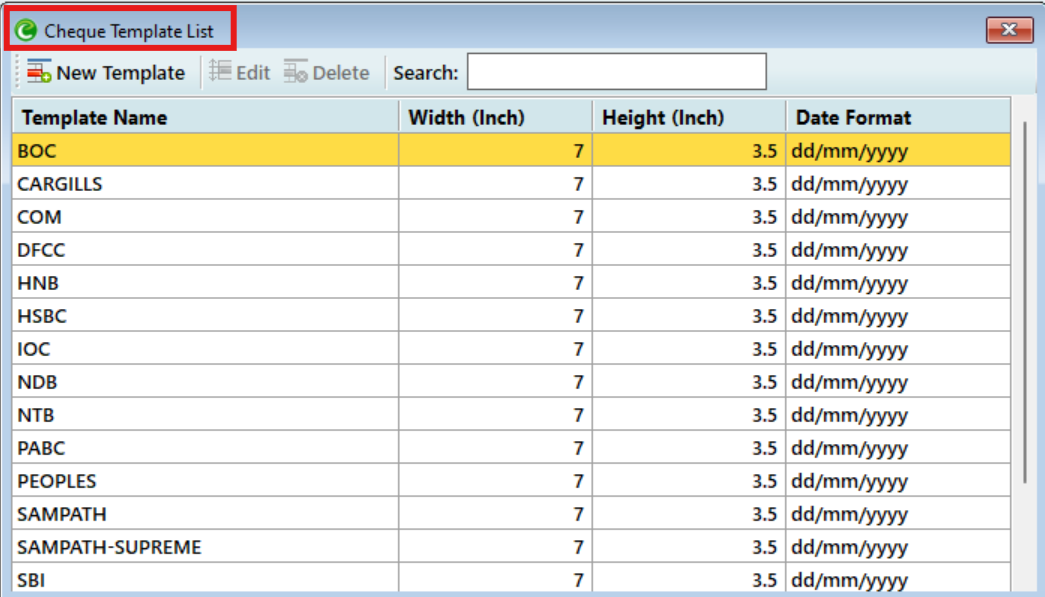Screen dimensions: 1045x597
Task: Sort by Height (Inch) column header
Action: 689,117
